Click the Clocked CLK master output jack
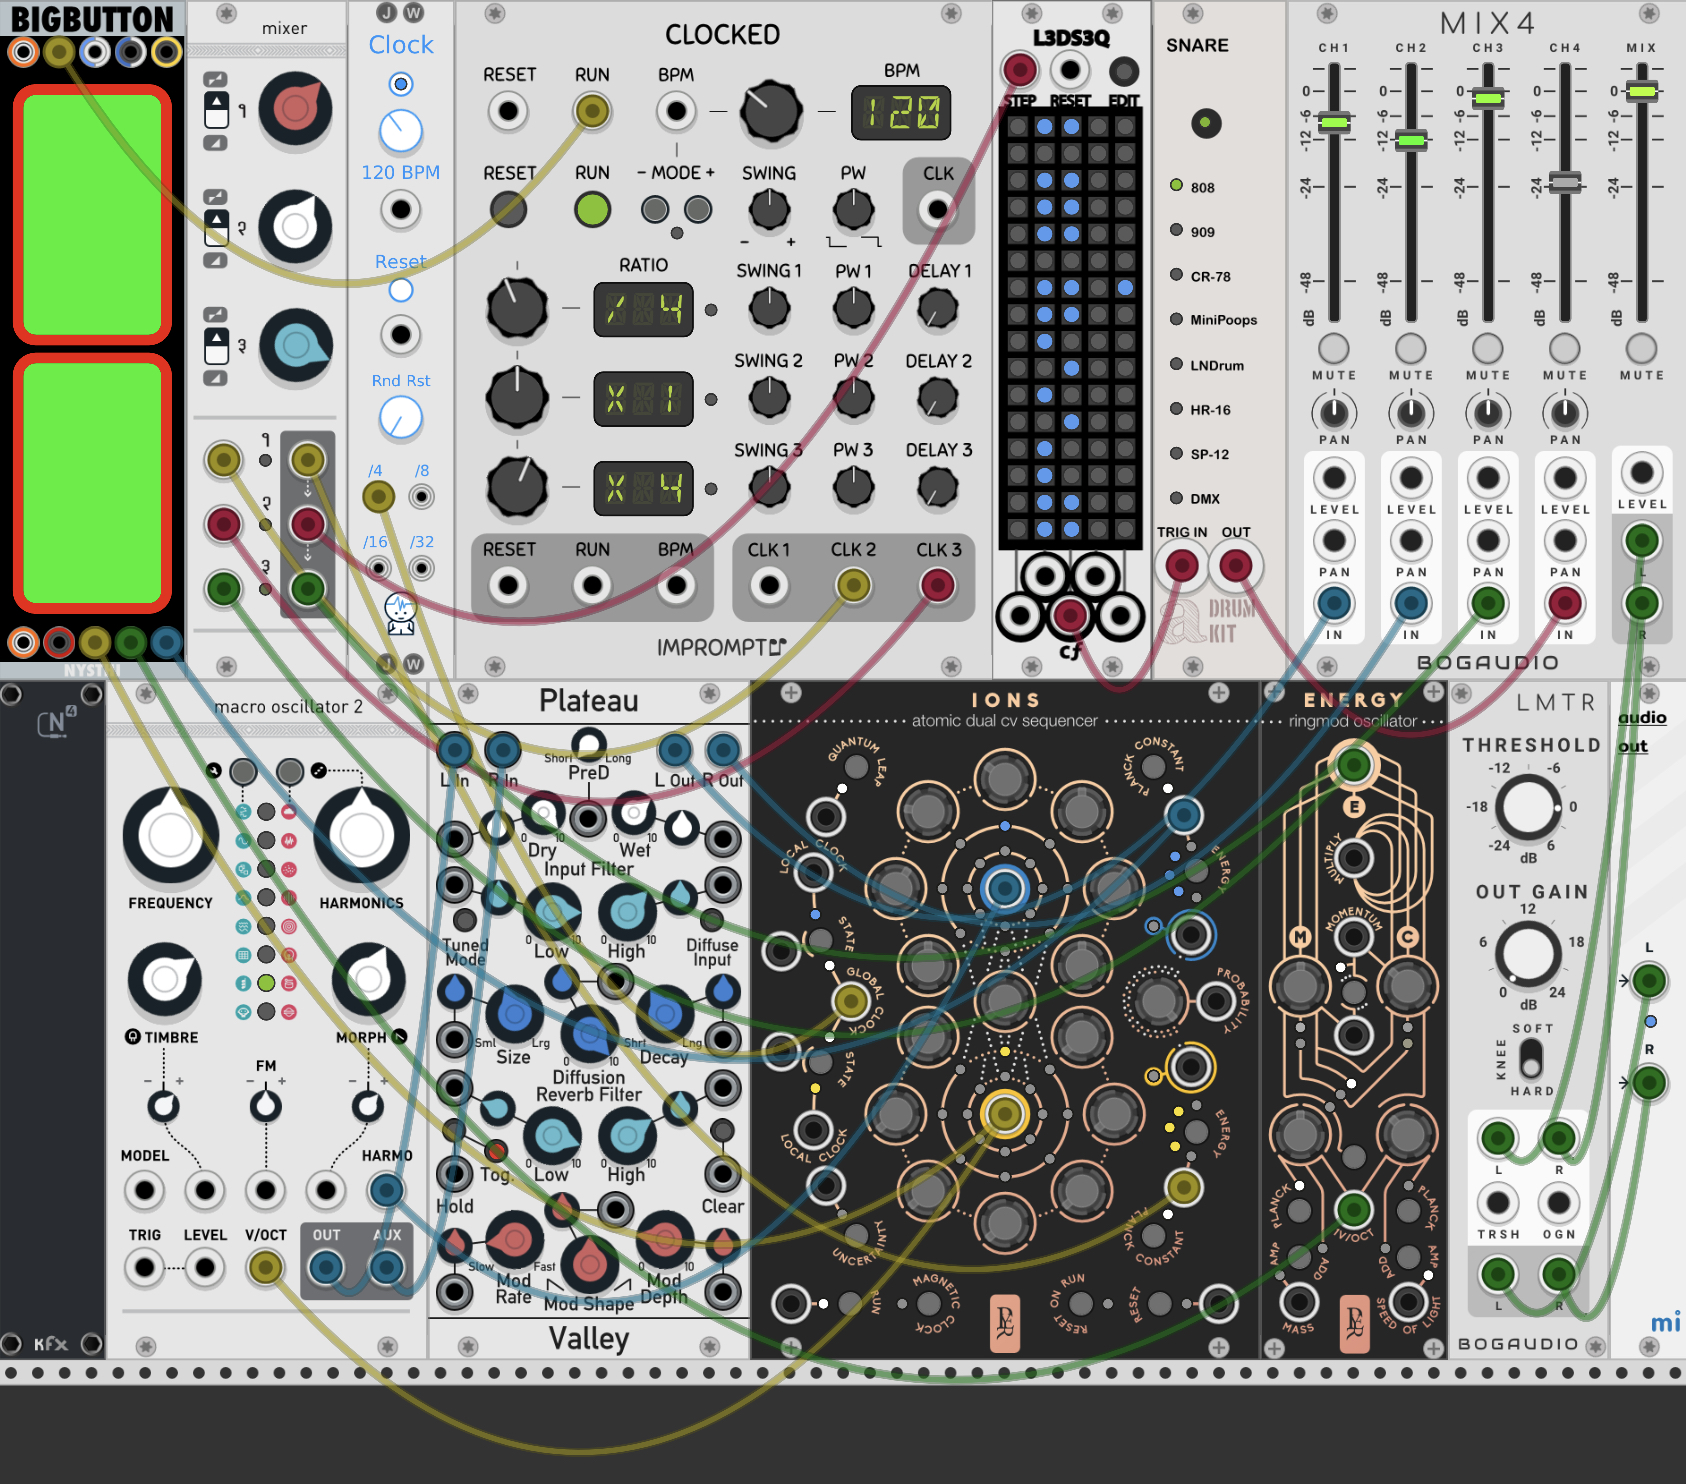The image size is (1686, 1484). click(x=937, y=210)
